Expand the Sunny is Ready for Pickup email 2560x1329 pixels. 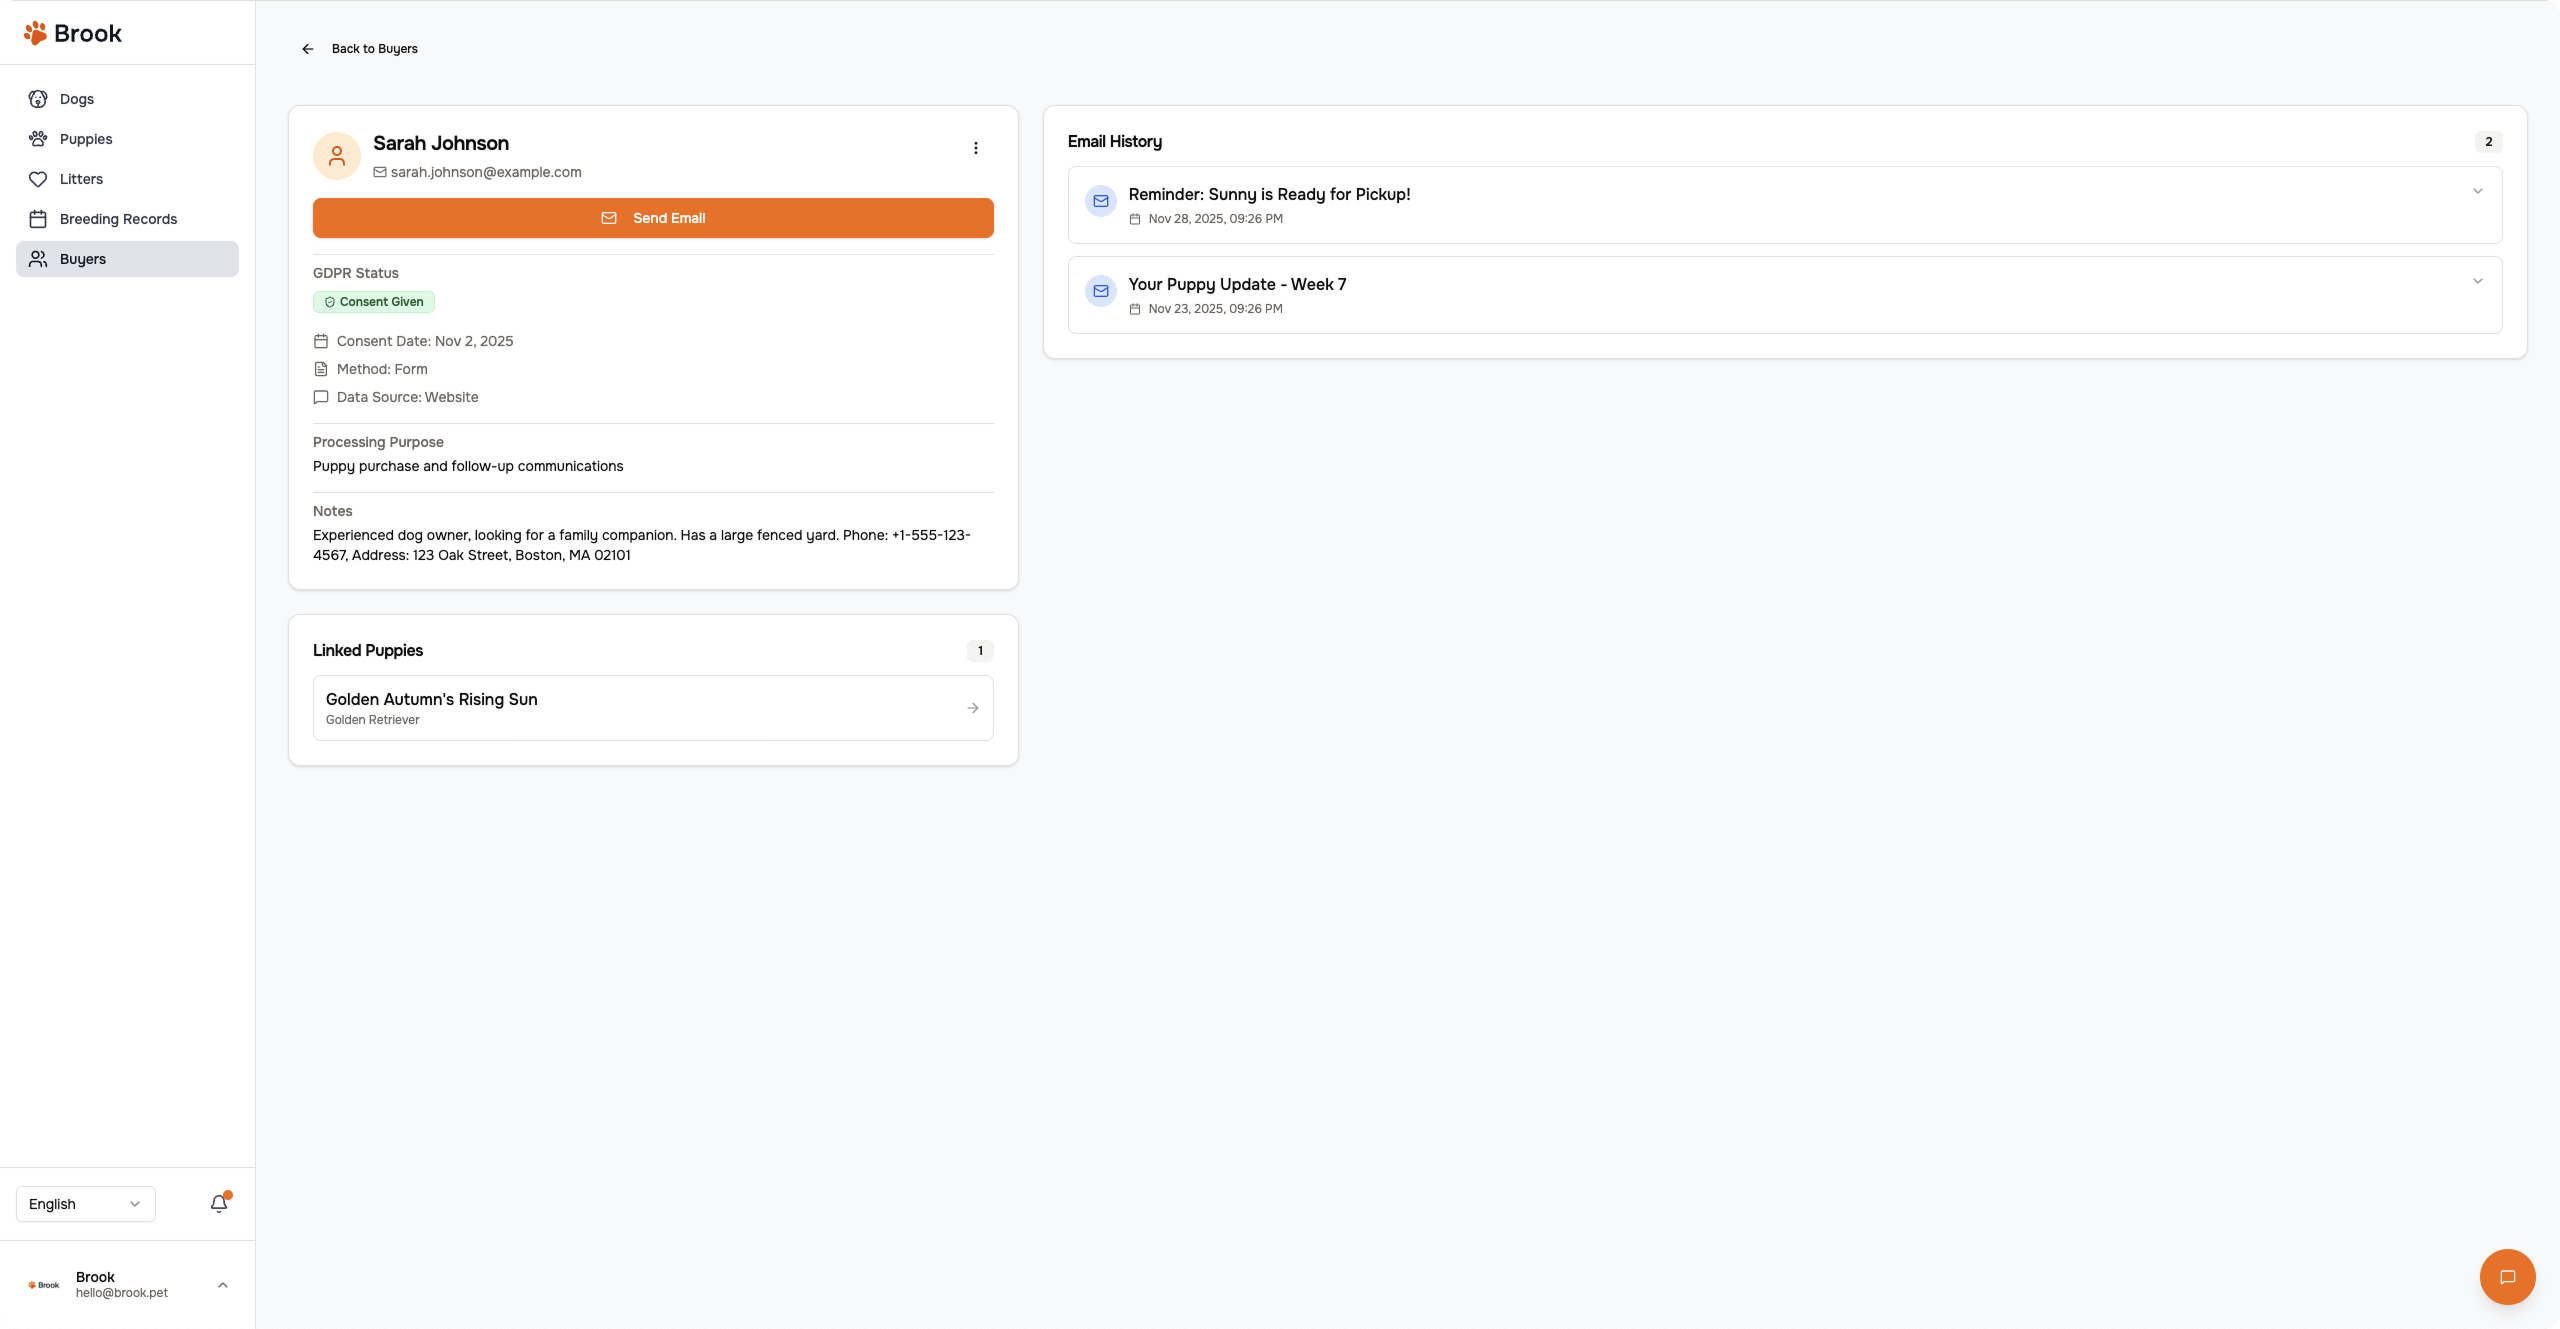click(2477, 192)
